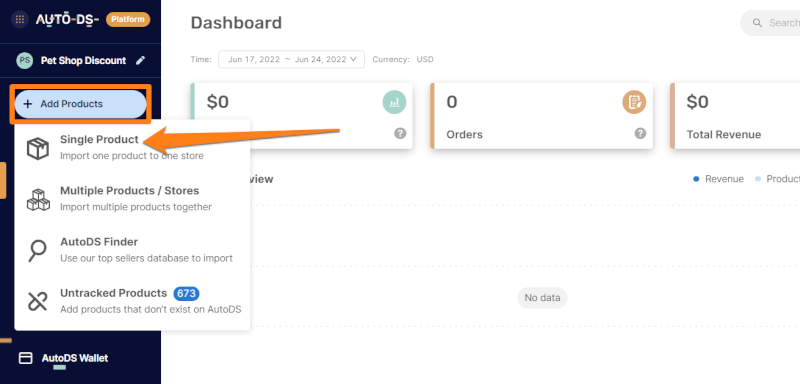The width and height of the screenshot is (800, 384).
Task: Click the Add Products button
Action: click(81, 104)
